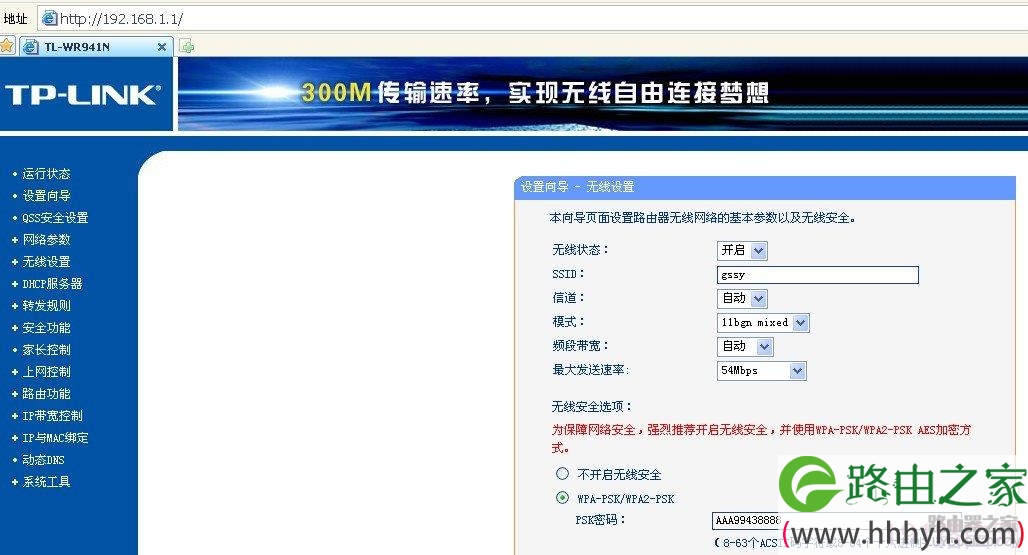Expand IP与MAC绑定 menu
The height and width of the screenshot is (555, 1028).
coord(55,438)
